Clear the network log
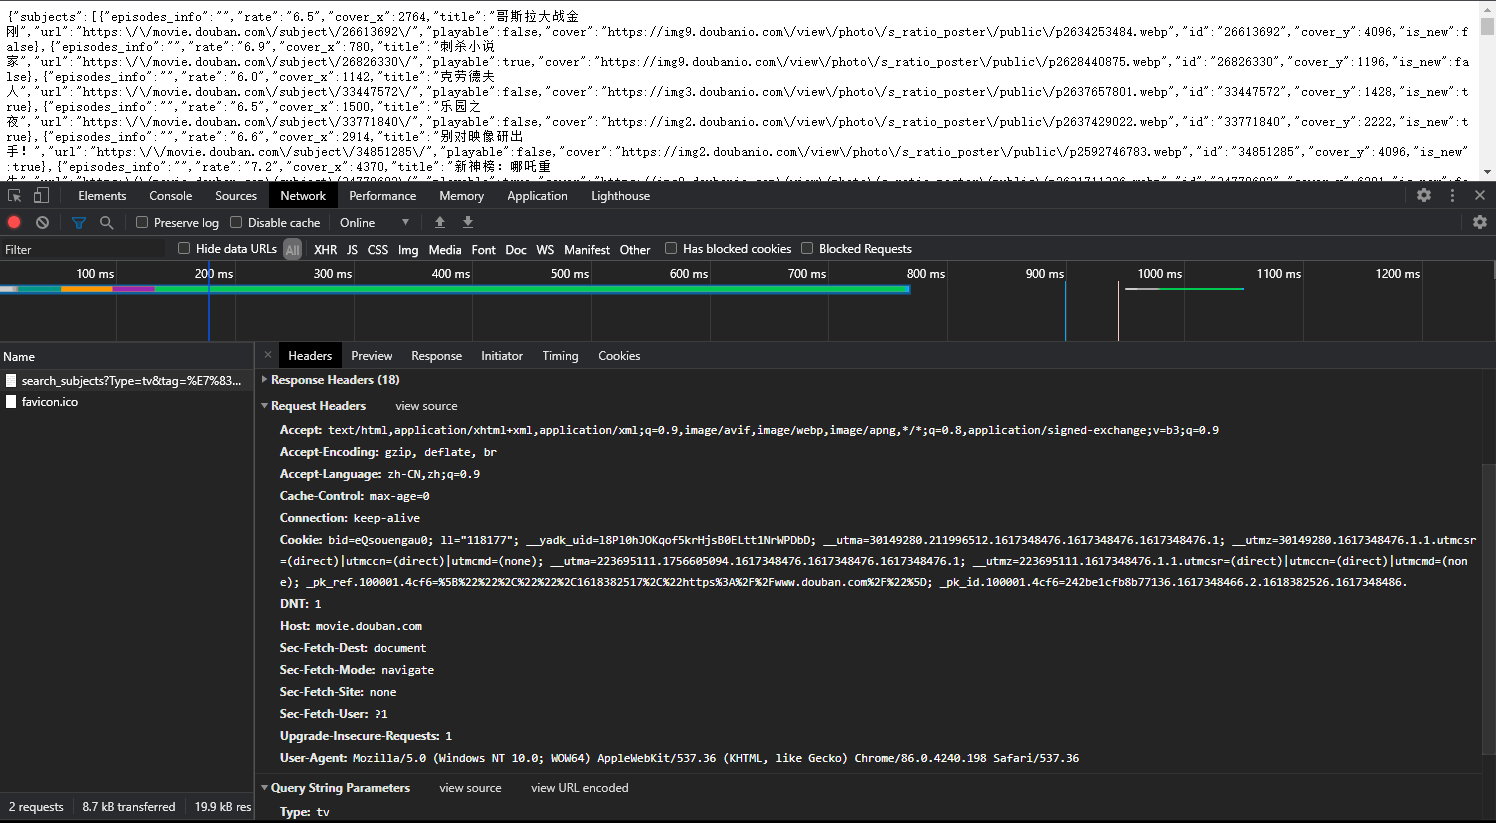 click(x=42, y=222)
